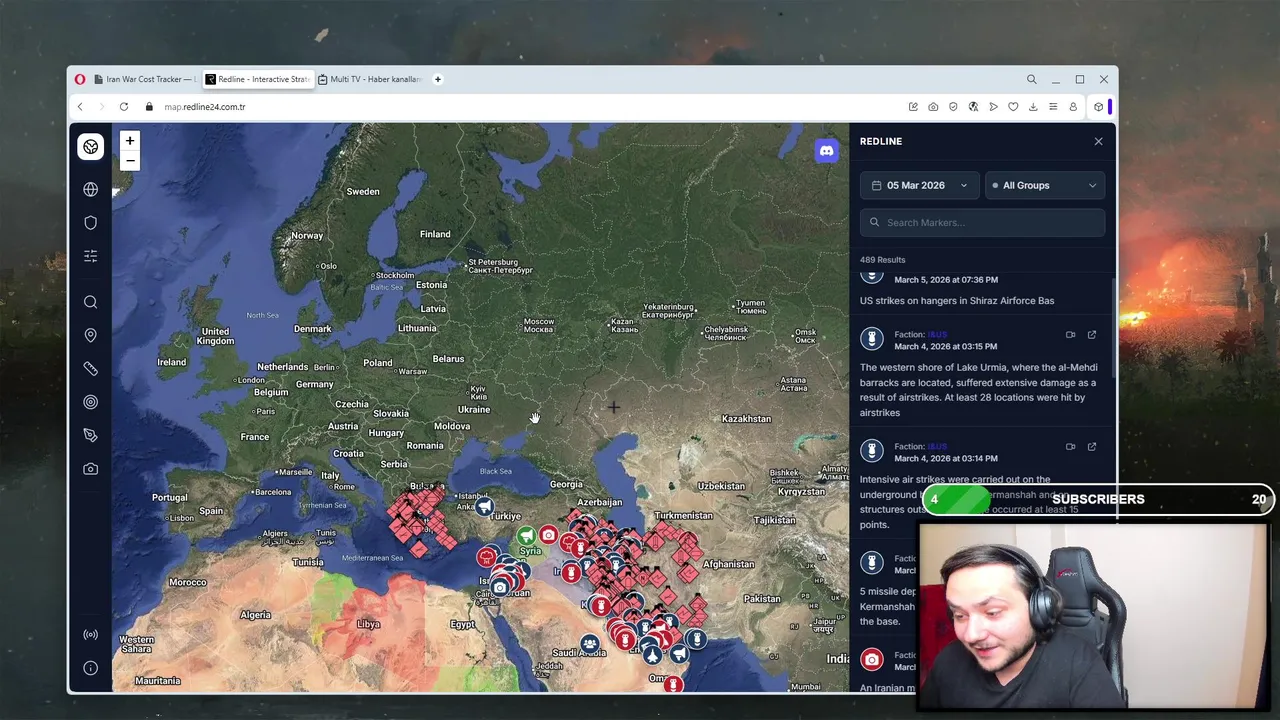The height and width of the screenshot is (720, 1280).
Task: Click the Redline logo in the sidebar
Action: pos(90,147)
